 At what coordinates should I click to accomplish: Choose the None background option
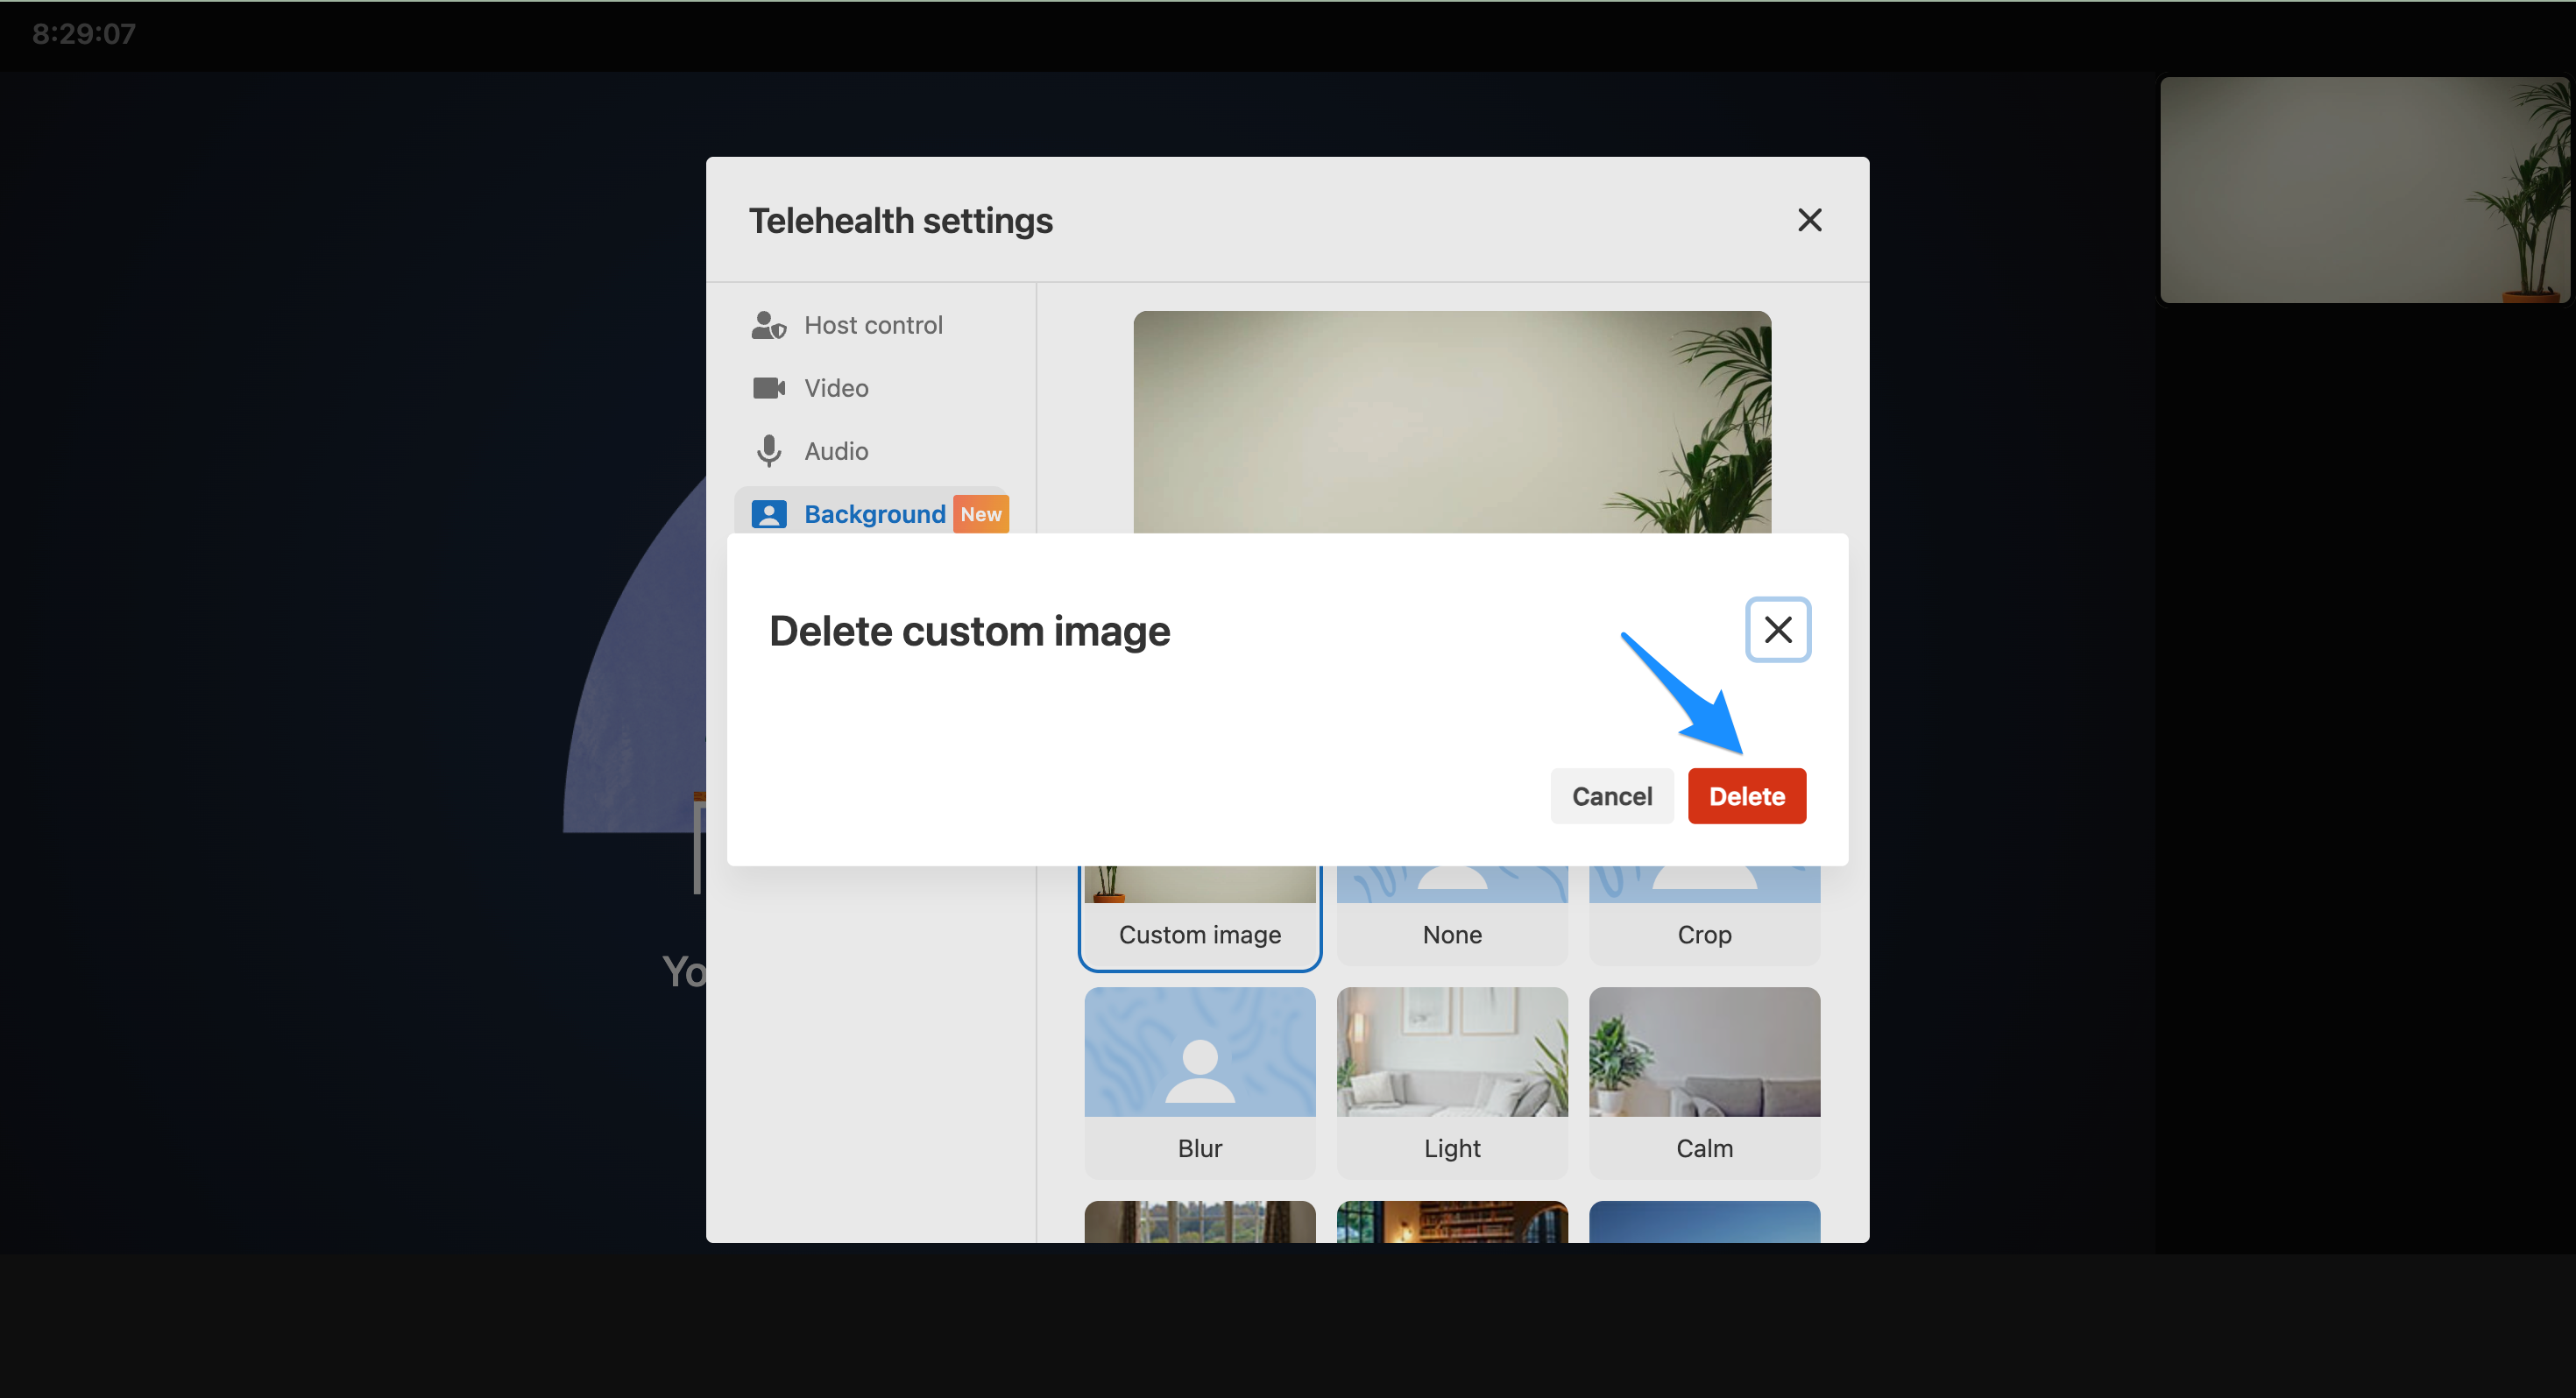[1451, 915]
